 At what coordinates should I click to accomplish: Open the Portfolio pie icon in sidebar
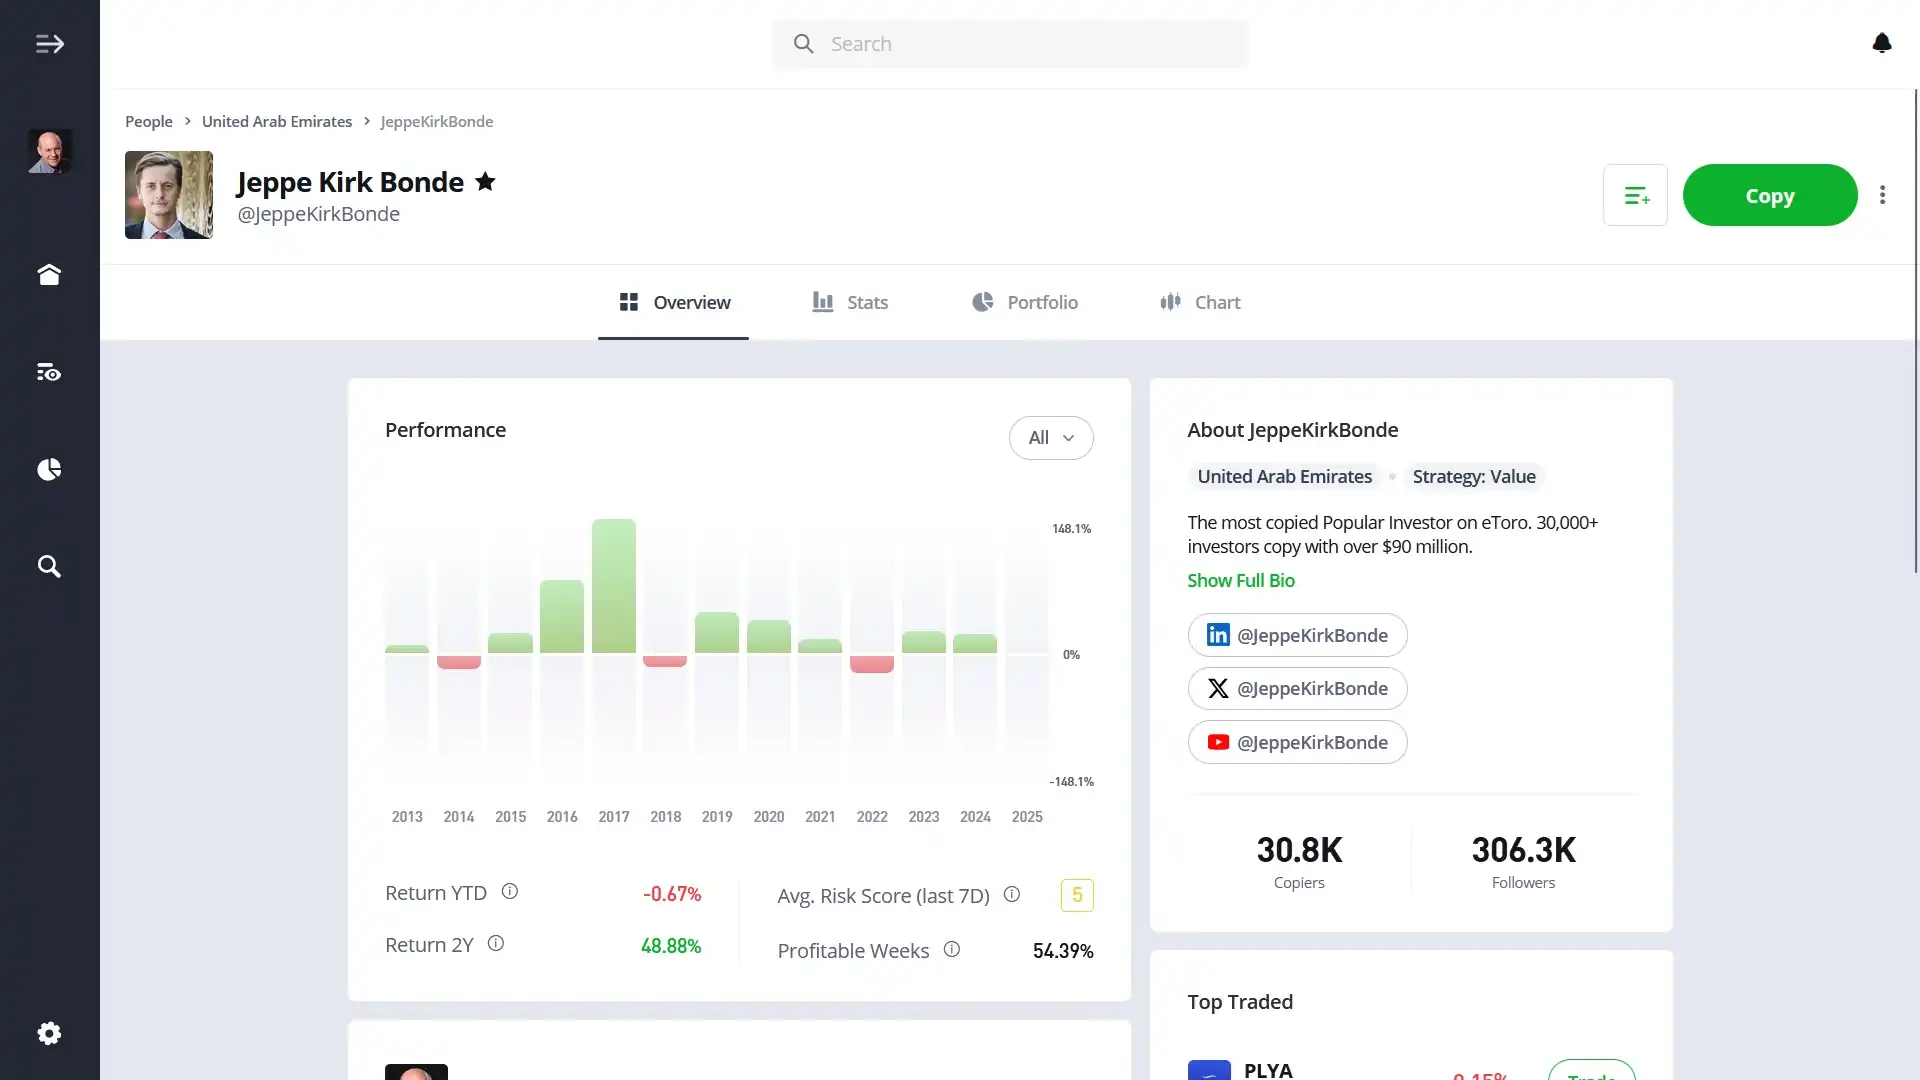49,470
